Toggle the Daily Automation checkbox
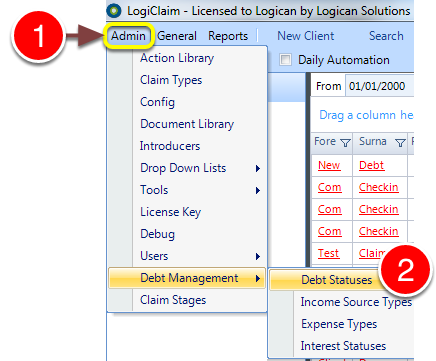 click(x=285, y=60)
